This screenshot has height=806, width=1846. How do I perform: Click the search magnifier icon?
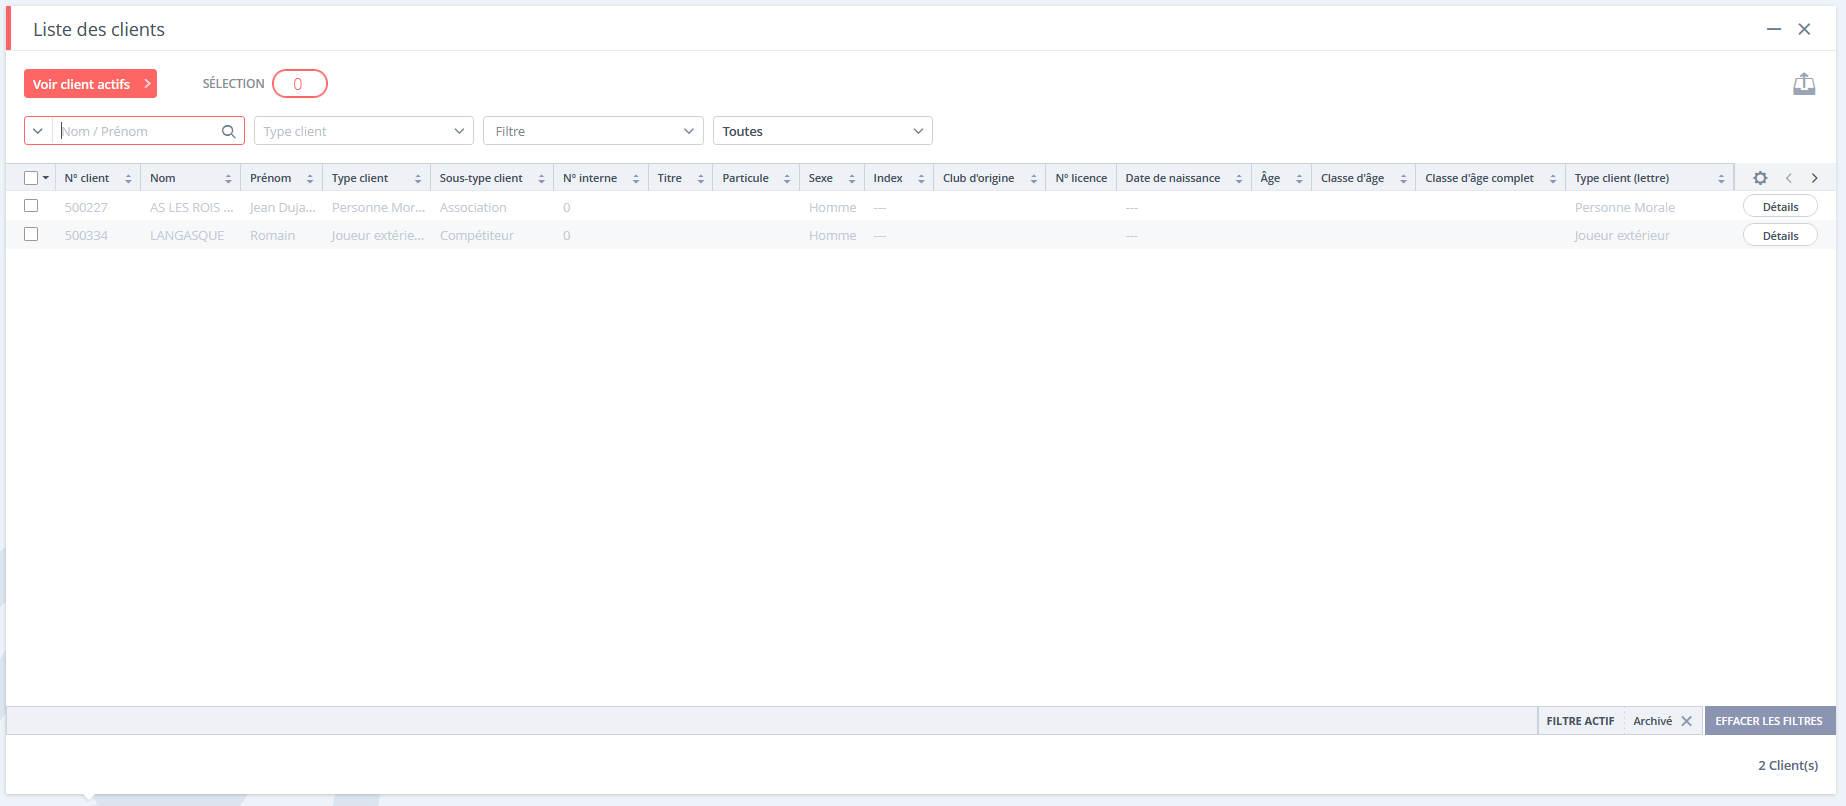coord(229,131)
